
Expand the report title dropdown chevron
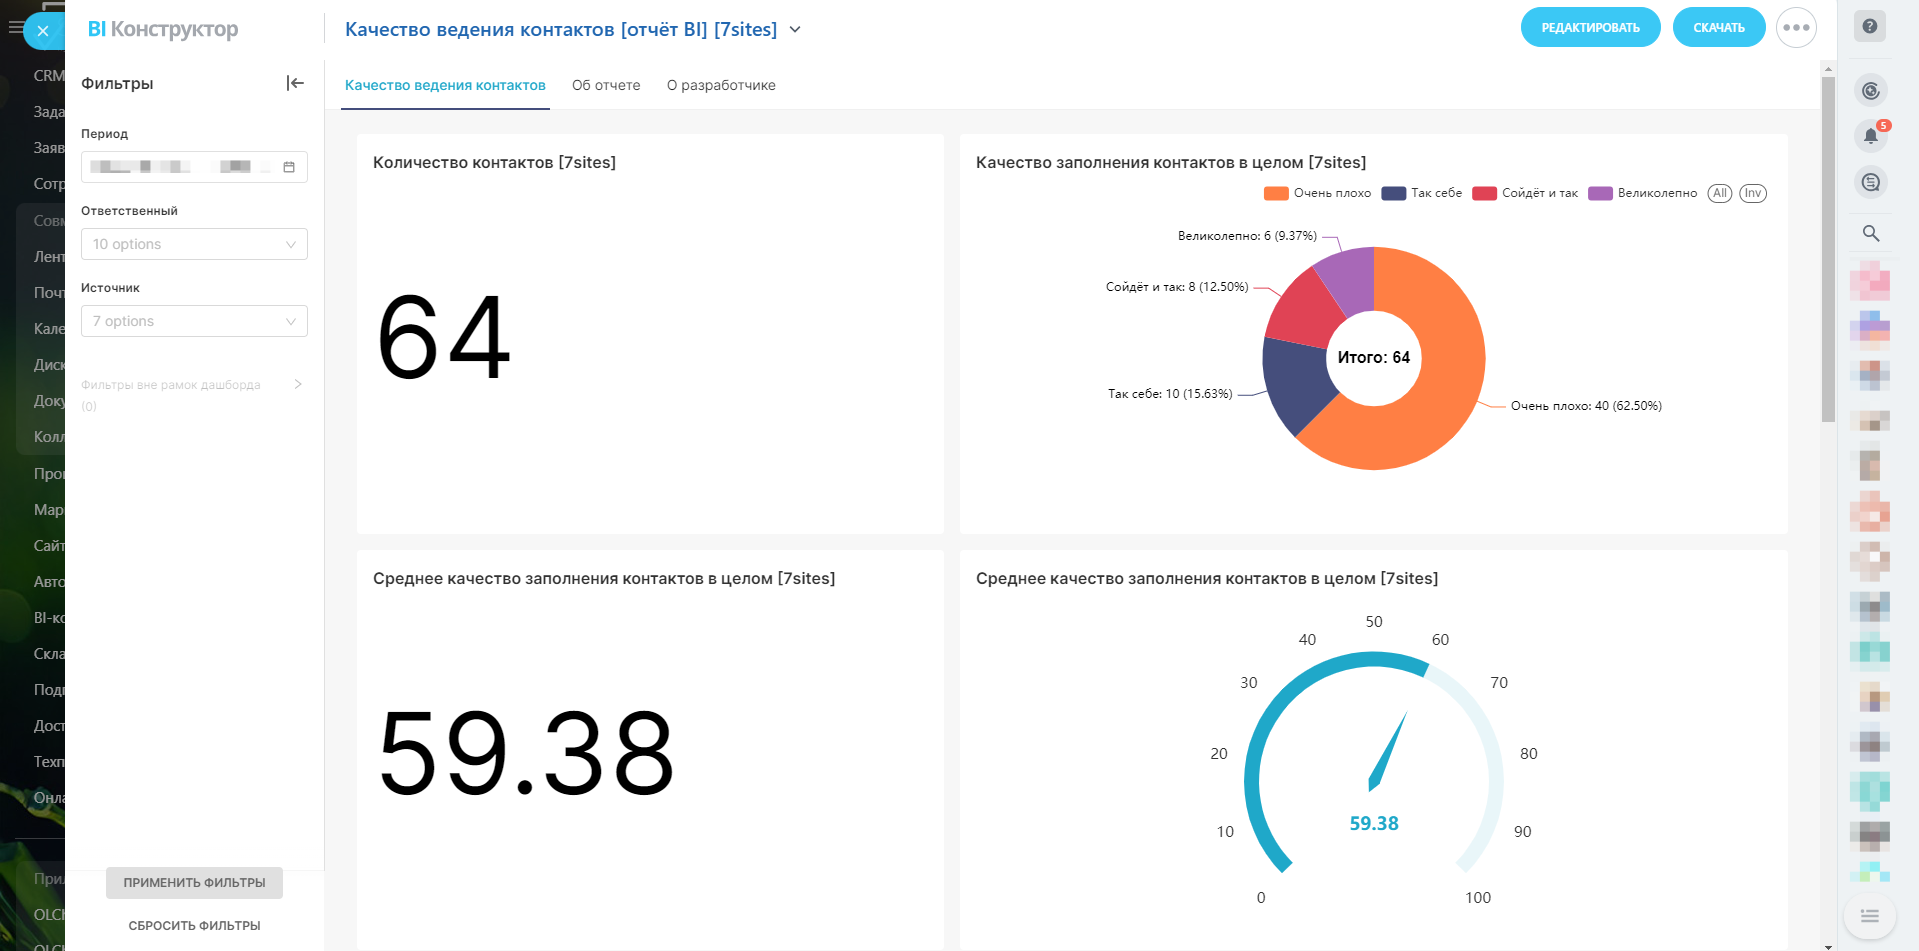tap(795, 30)
